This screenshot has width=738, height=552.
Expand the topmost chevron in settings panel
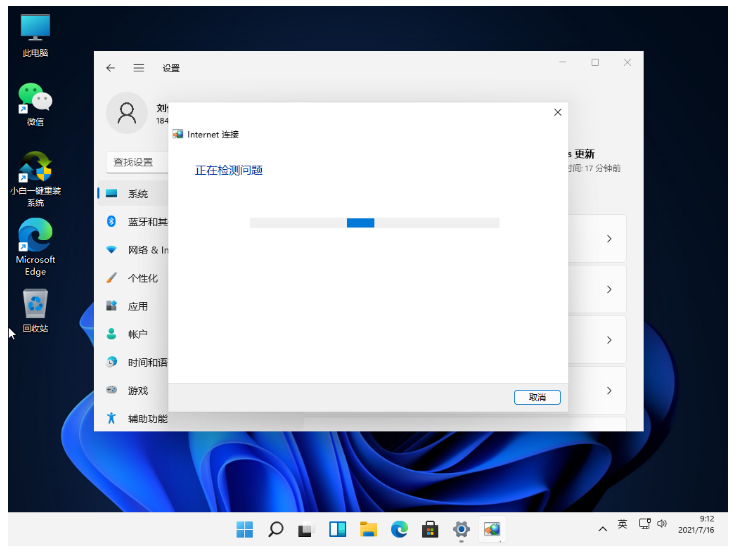608,239
